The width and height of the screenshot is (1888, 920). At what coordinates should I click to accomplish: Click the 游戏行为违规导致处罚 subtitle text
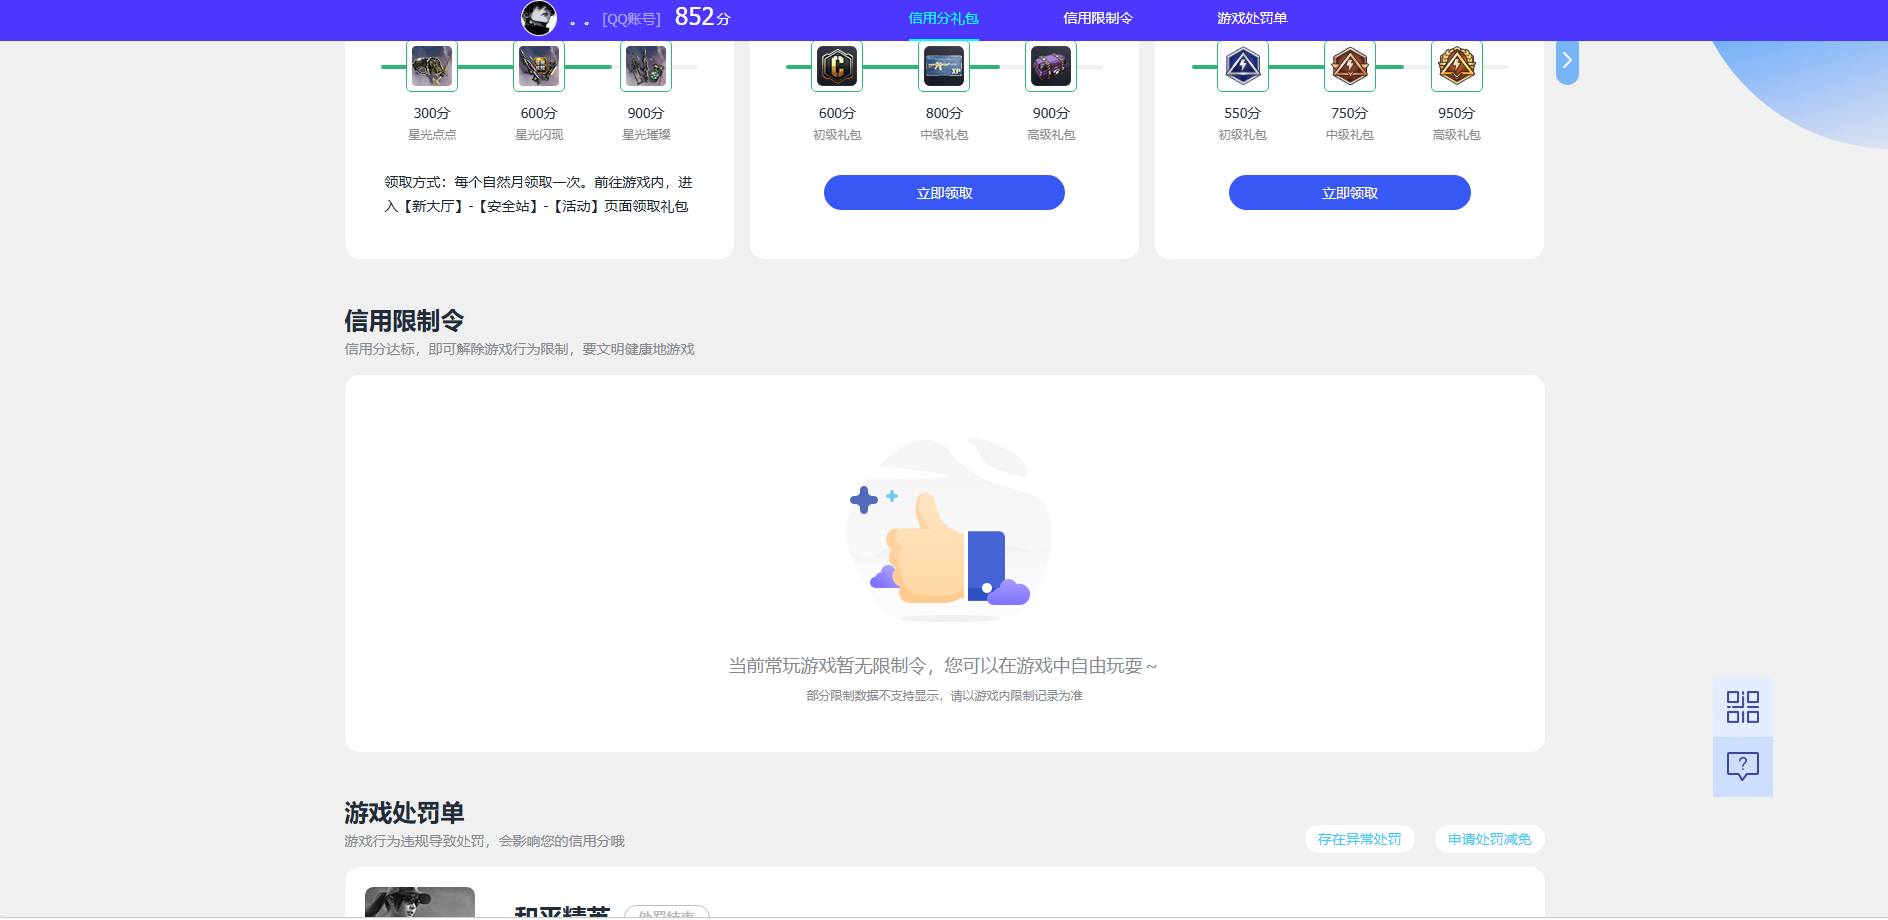(484, 841)
